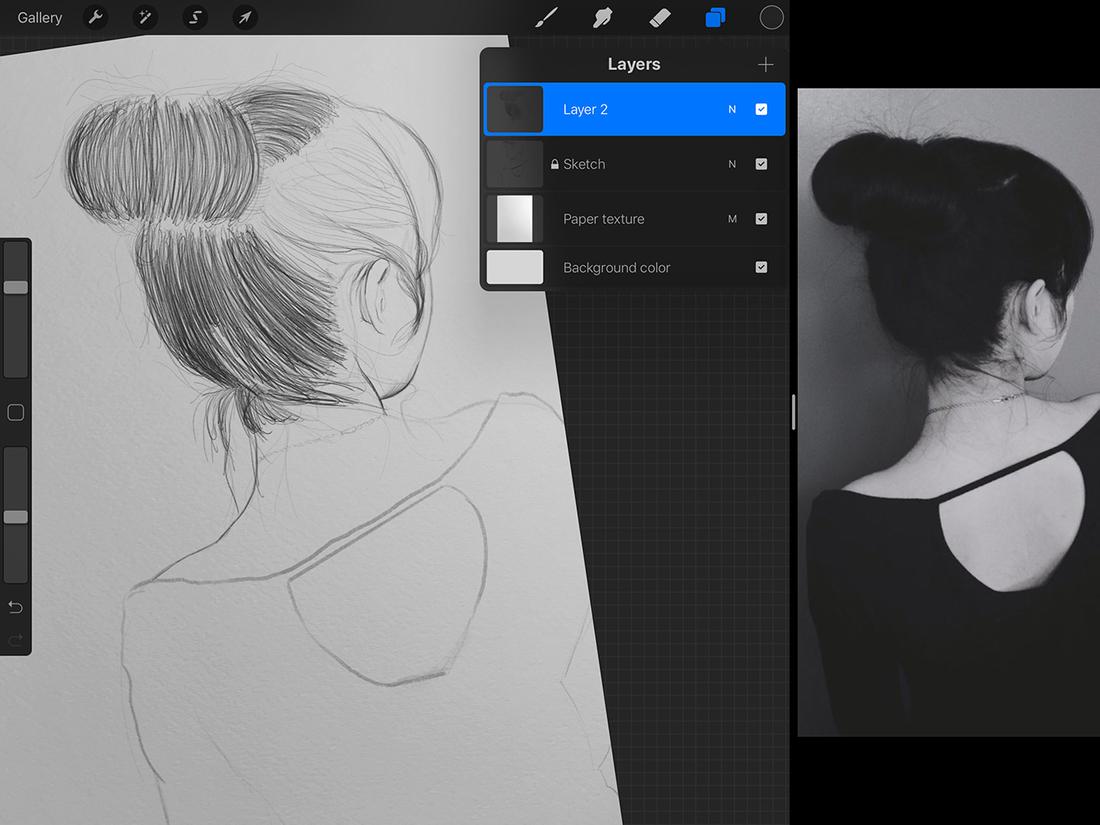Open the Sketch layer's N blend mode
1100x825 pixels.
click(731, 164)
